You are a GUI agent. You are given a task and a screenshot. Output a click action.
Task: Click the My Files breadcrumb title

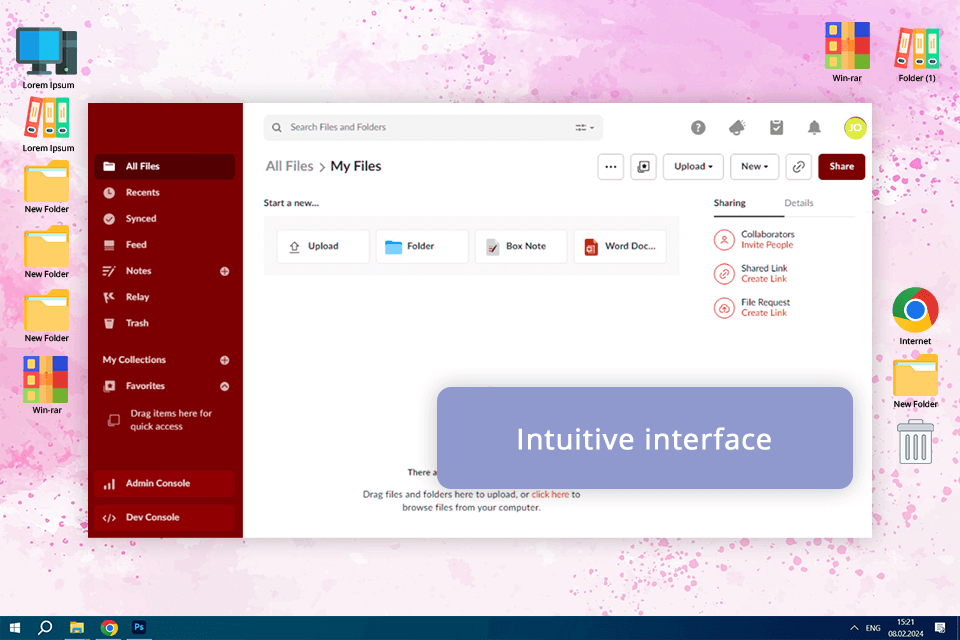pyautogui.click(x=356, y=166)
